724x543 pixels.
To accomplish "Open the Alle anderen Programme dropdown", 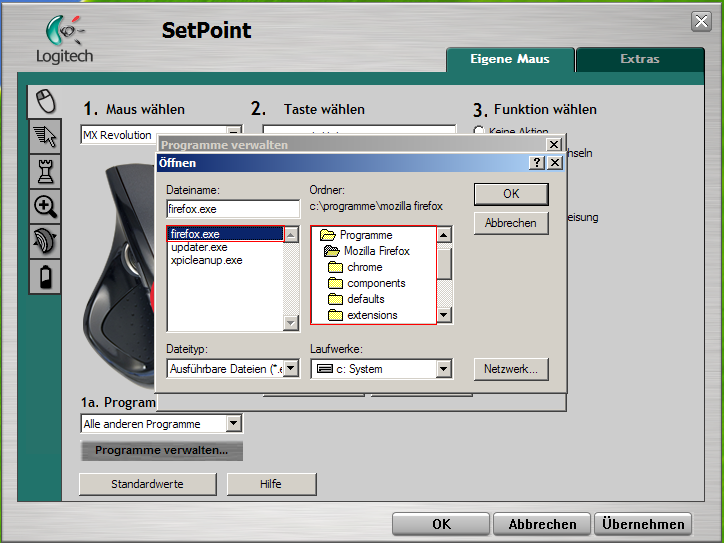I will [233, 423].
